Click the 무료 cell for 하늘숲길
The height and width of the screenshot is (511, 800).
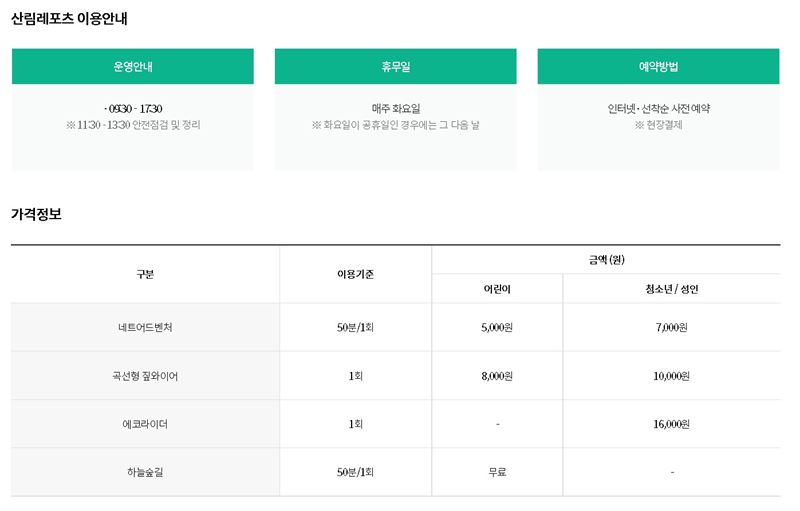click(497, 472)
